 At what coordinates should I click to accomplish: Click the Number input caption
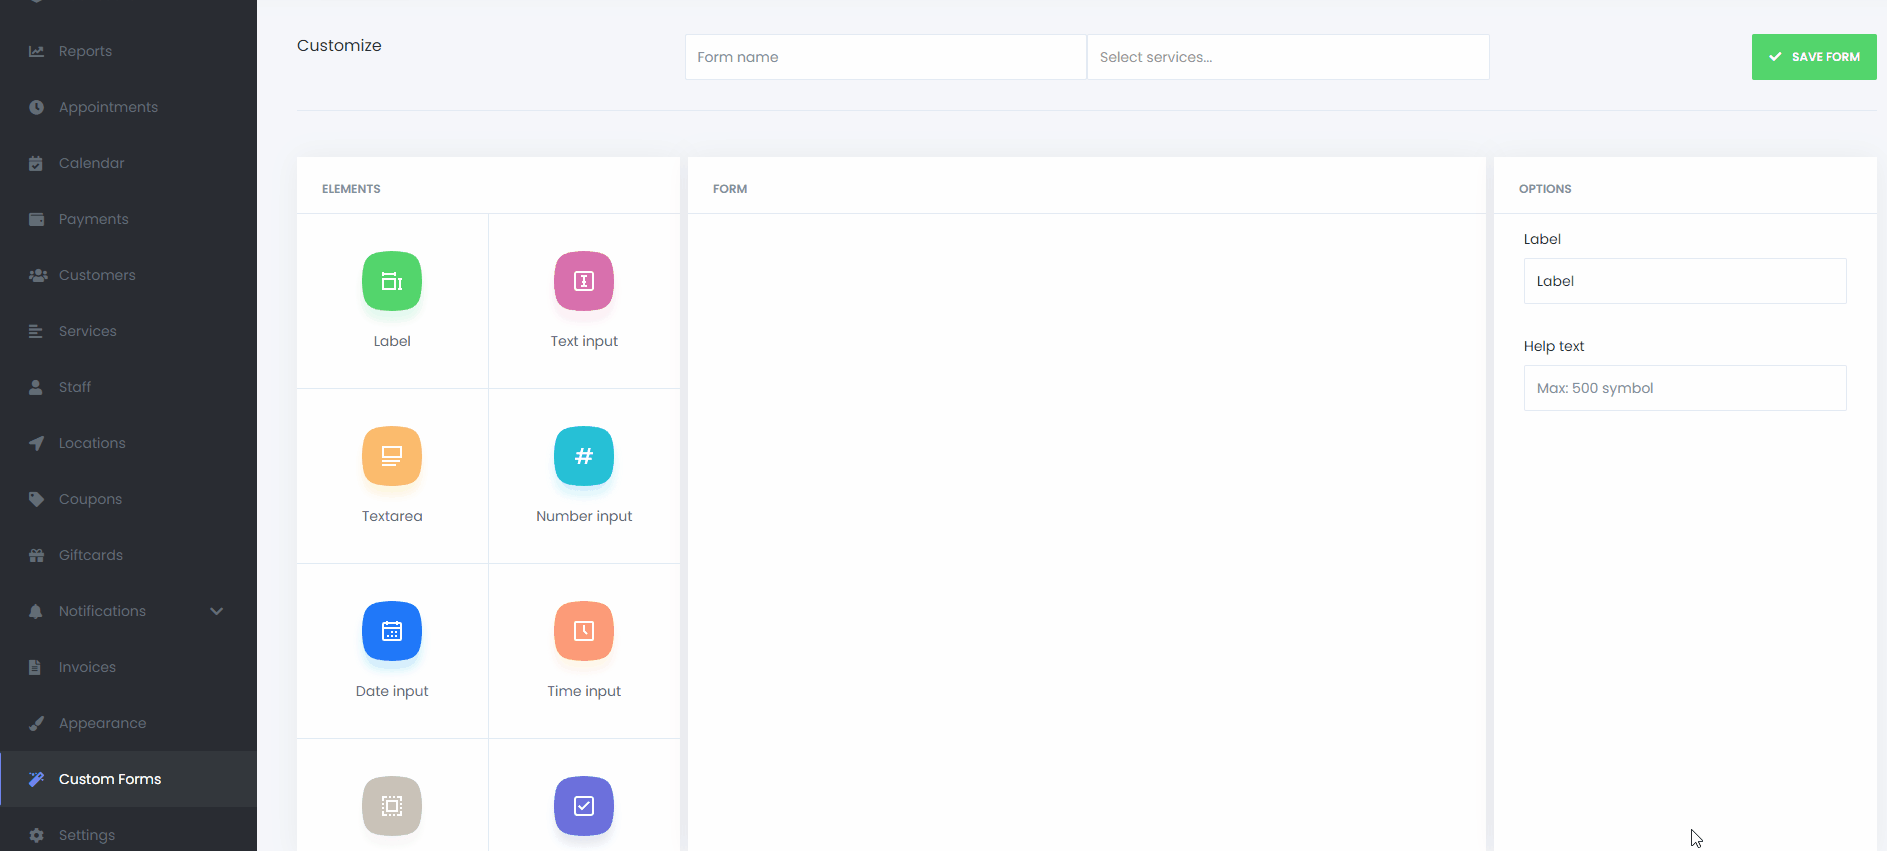tap(584, 516)
